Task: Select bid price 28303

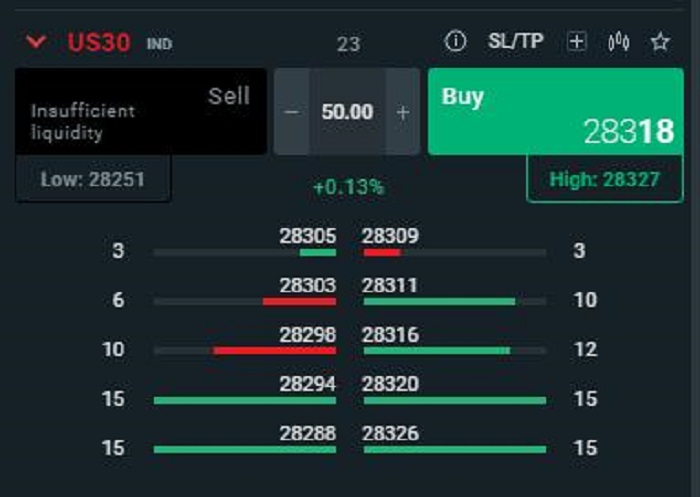Action: pos(308,285)
